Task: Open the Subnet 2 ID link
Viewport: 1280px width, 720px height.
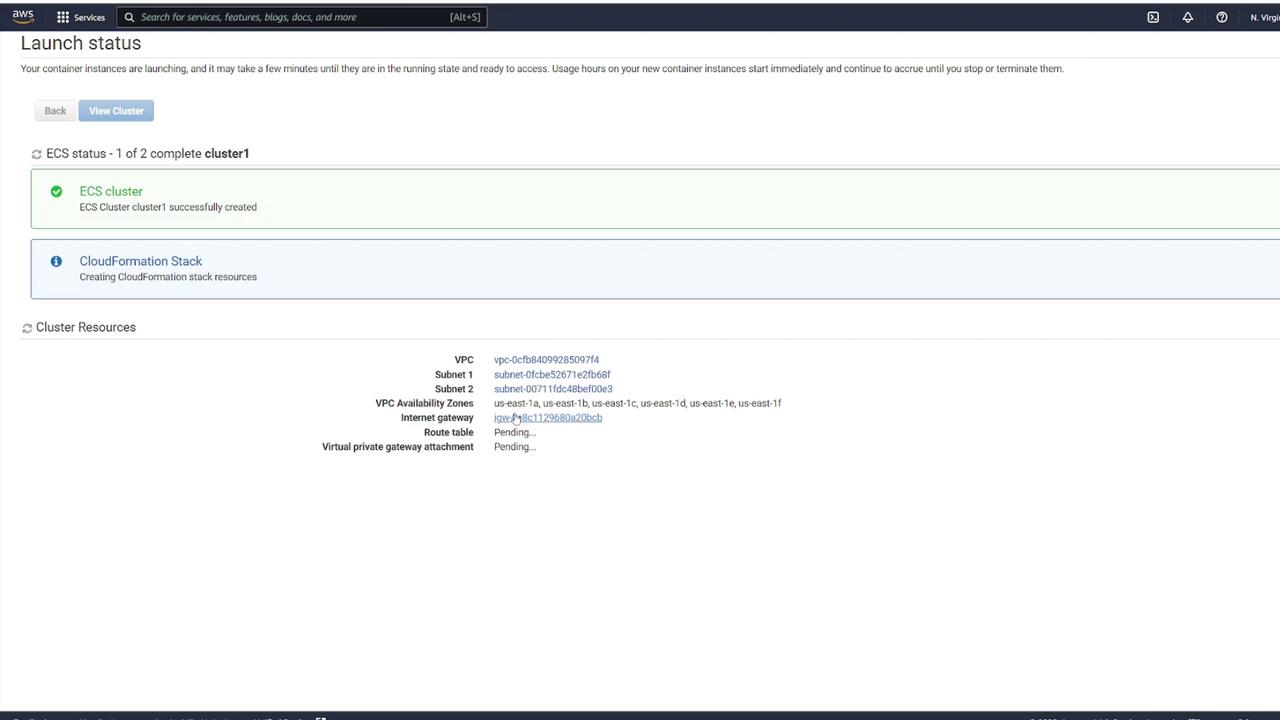Action: [x=553, y=389]
